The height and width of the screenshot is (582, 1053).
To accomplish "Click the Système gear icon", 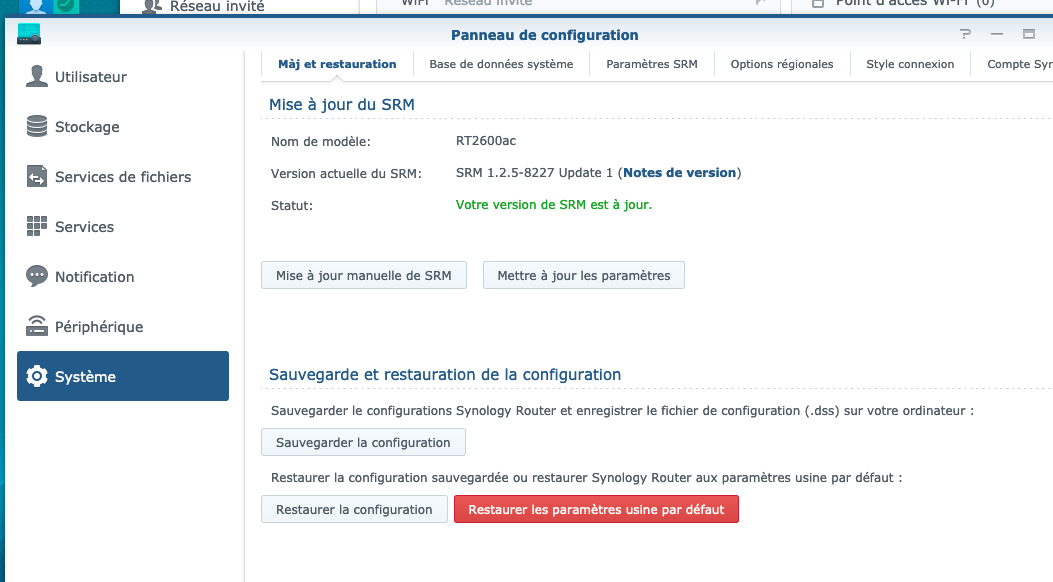I will coord(37,377).
